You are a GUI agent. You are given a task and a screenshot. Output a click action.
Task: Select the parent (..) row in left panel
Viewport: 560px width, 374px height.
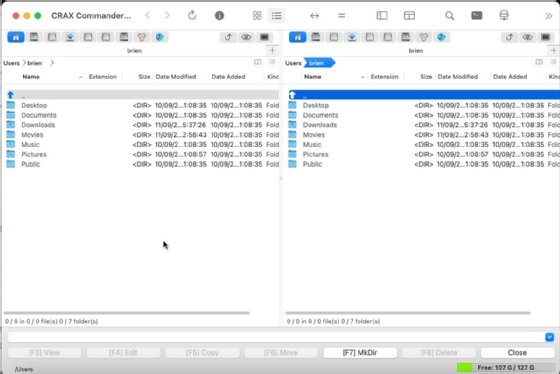coord(142,95)
